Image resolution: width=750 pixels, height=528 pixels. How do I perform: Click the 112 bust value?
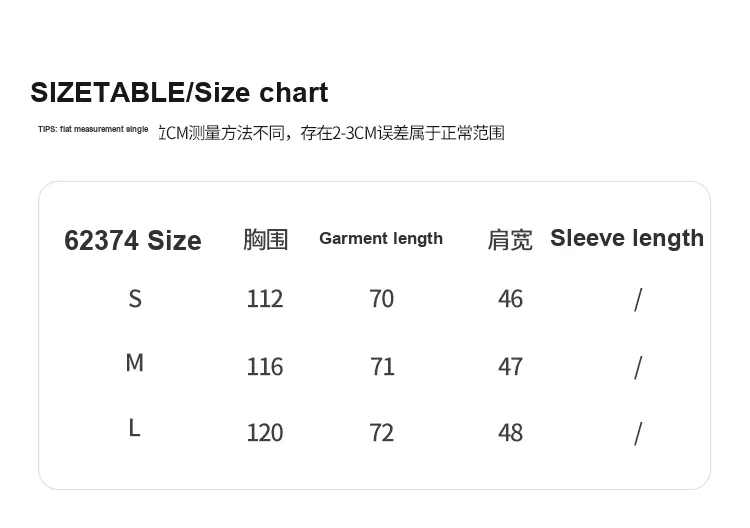[x=265, y=299]
